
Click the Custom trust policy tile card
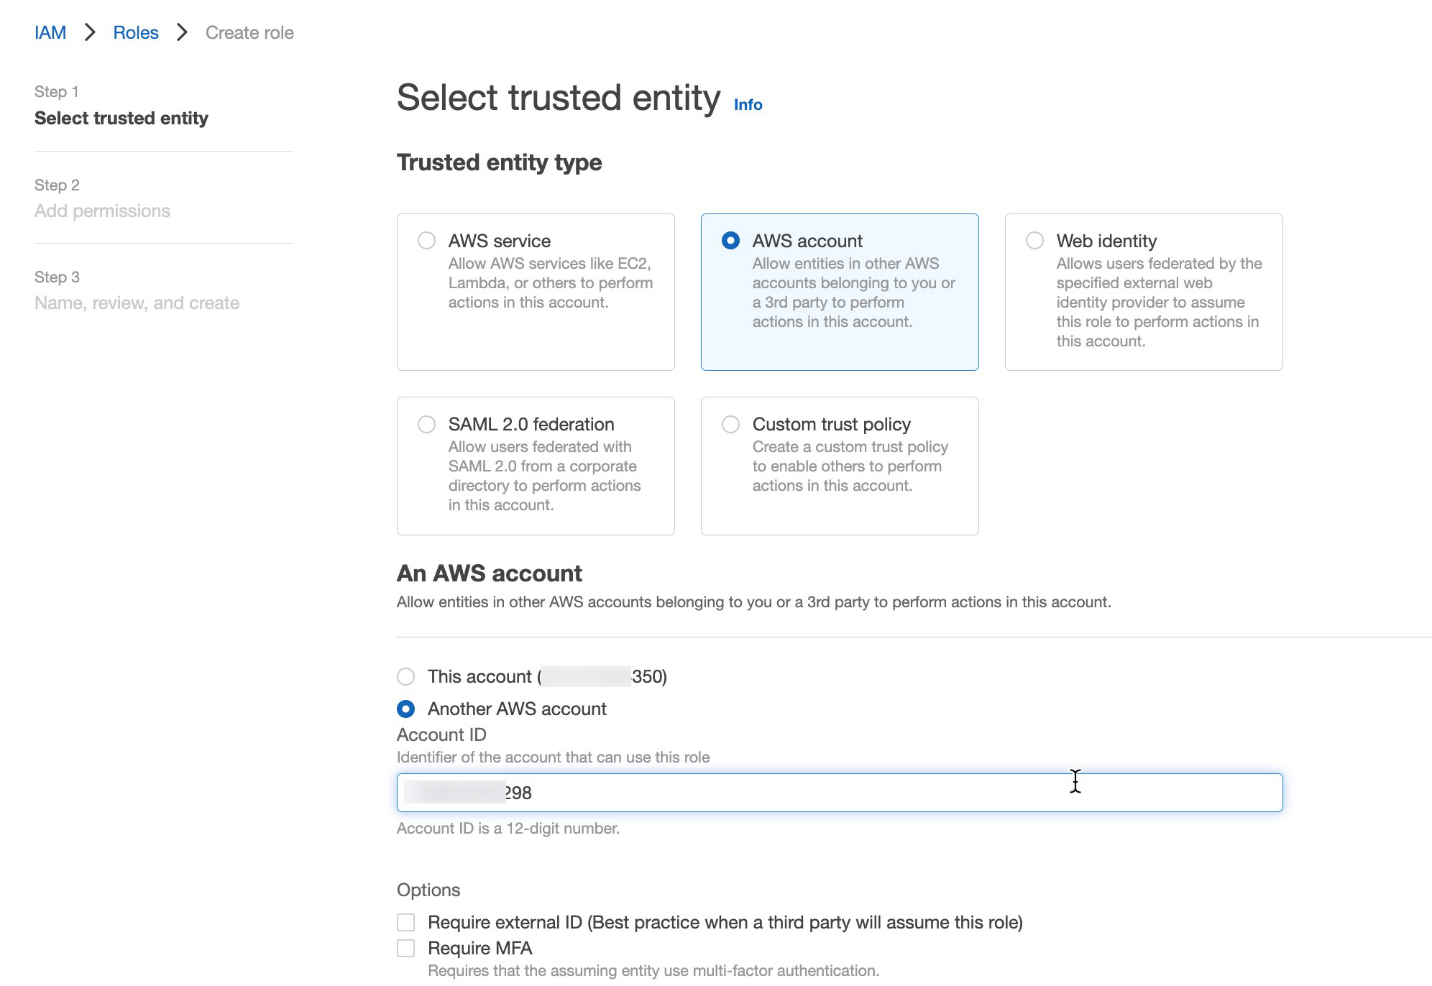coord(839,466)
